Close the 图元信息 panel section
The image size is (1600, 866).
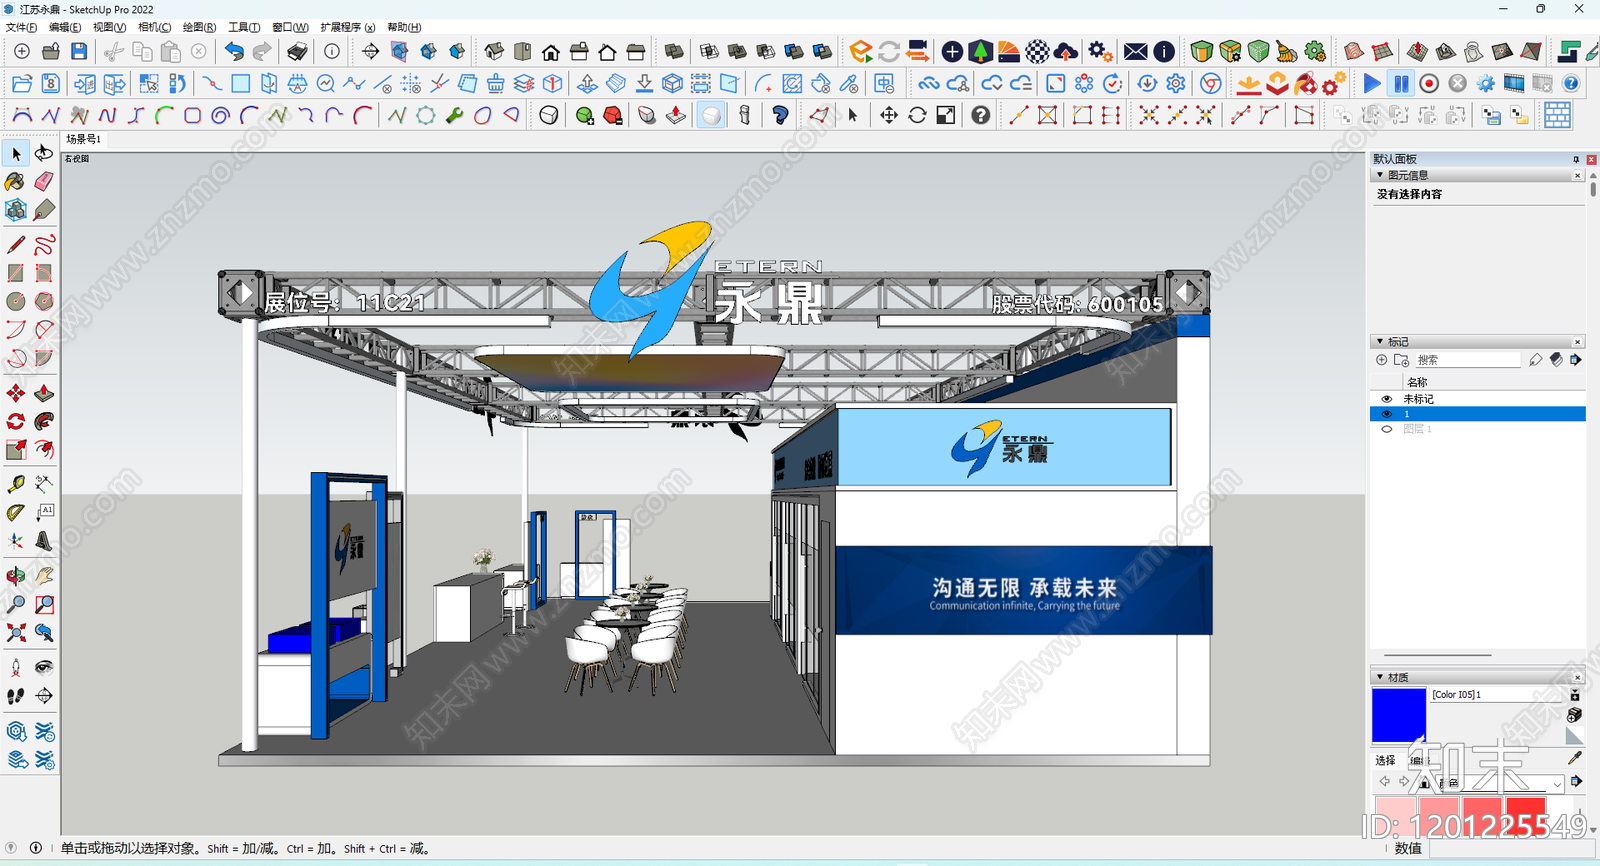click(1578, 175)
